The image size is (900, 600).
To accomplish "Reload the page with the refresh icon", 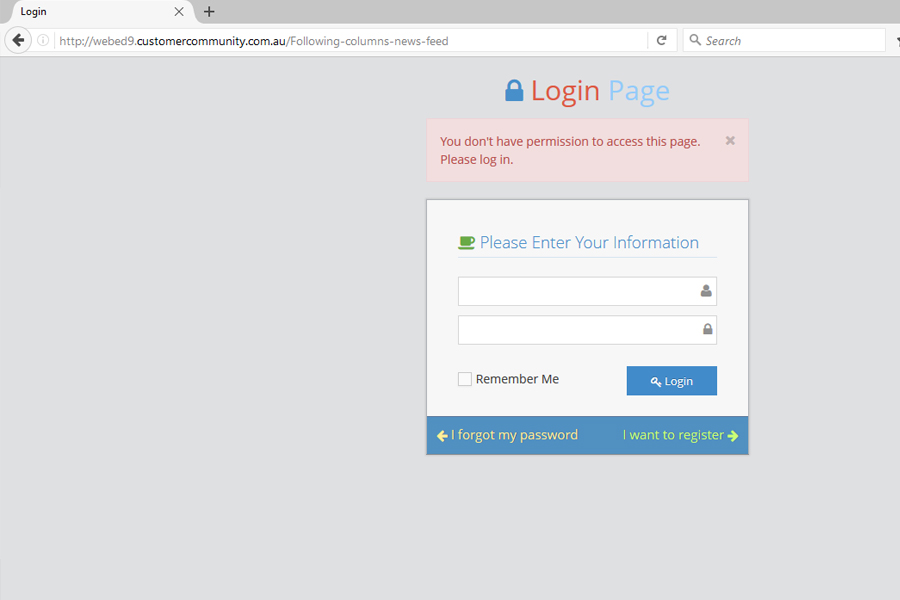I will 661,41.
